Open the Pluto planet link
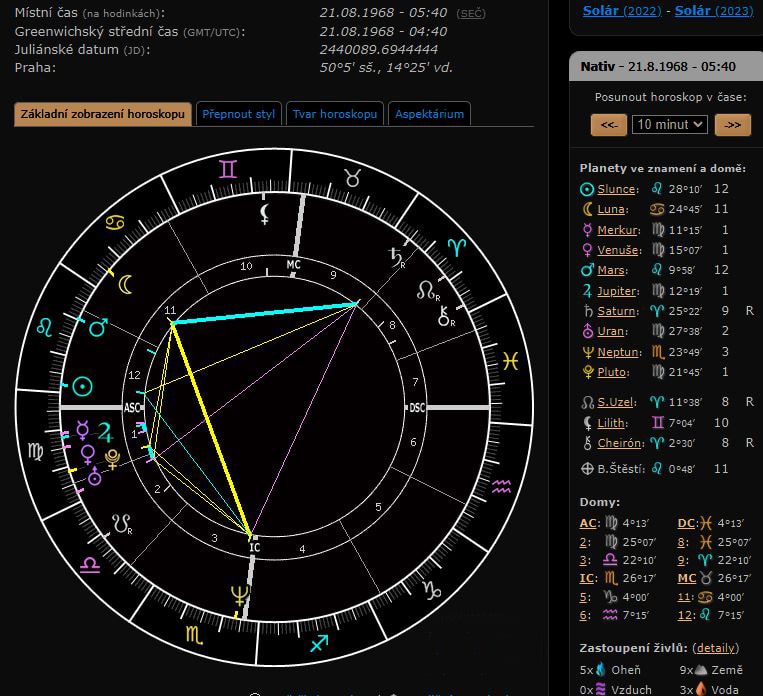Viewport: 763px width, 696px height. pos(612,372)
